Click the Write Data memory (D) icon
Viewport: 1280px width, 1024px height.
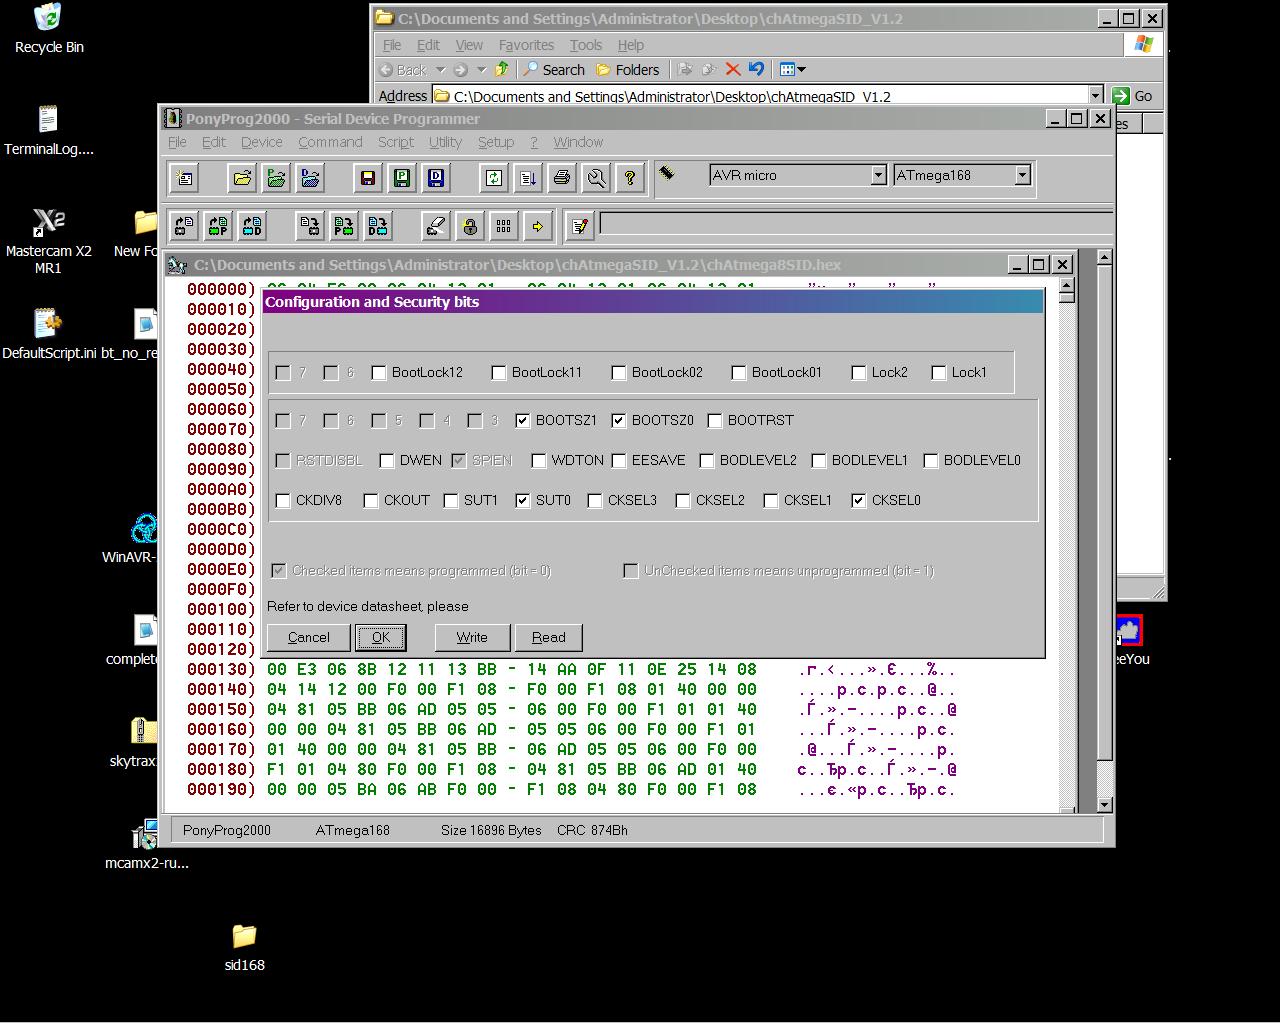[378, 226]
